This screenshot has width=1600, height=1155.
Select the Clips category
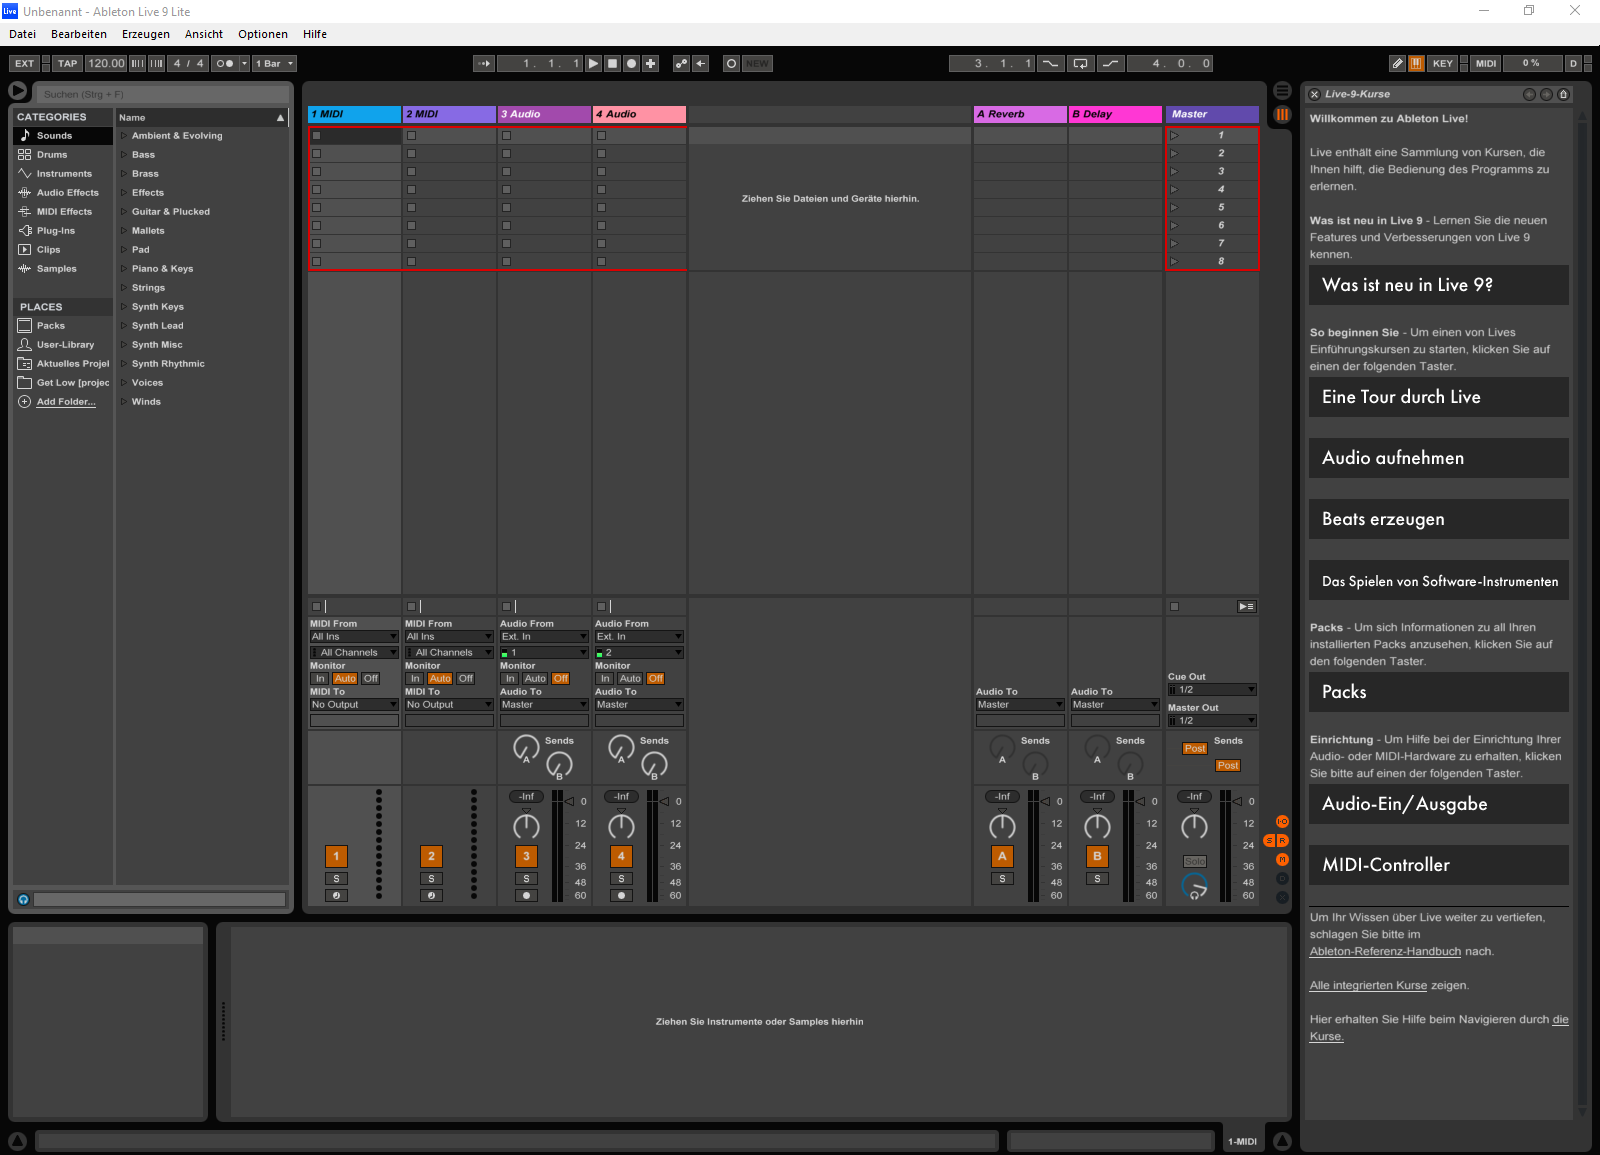coord(48,249)
